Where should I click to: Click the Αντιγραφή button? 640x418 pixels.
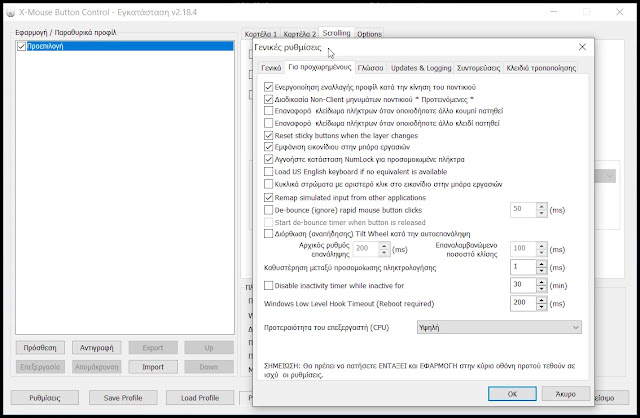click(x=97, y=348)
